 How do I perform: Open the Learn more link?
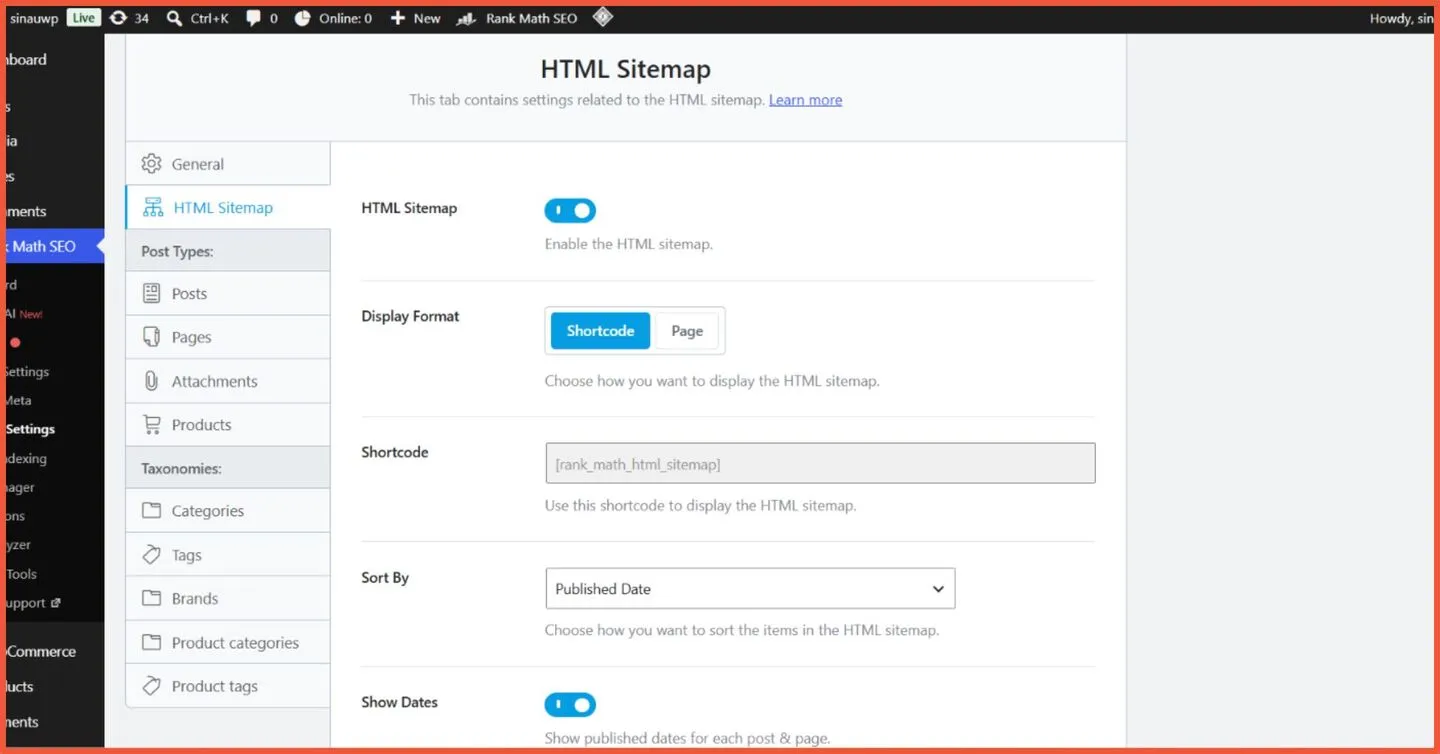805,100
